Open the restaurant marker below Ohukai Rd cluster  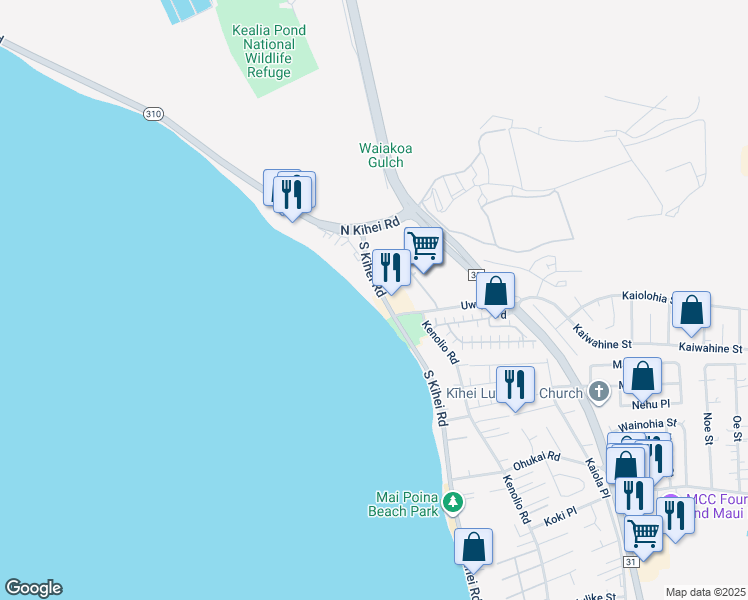click(634, 496)
